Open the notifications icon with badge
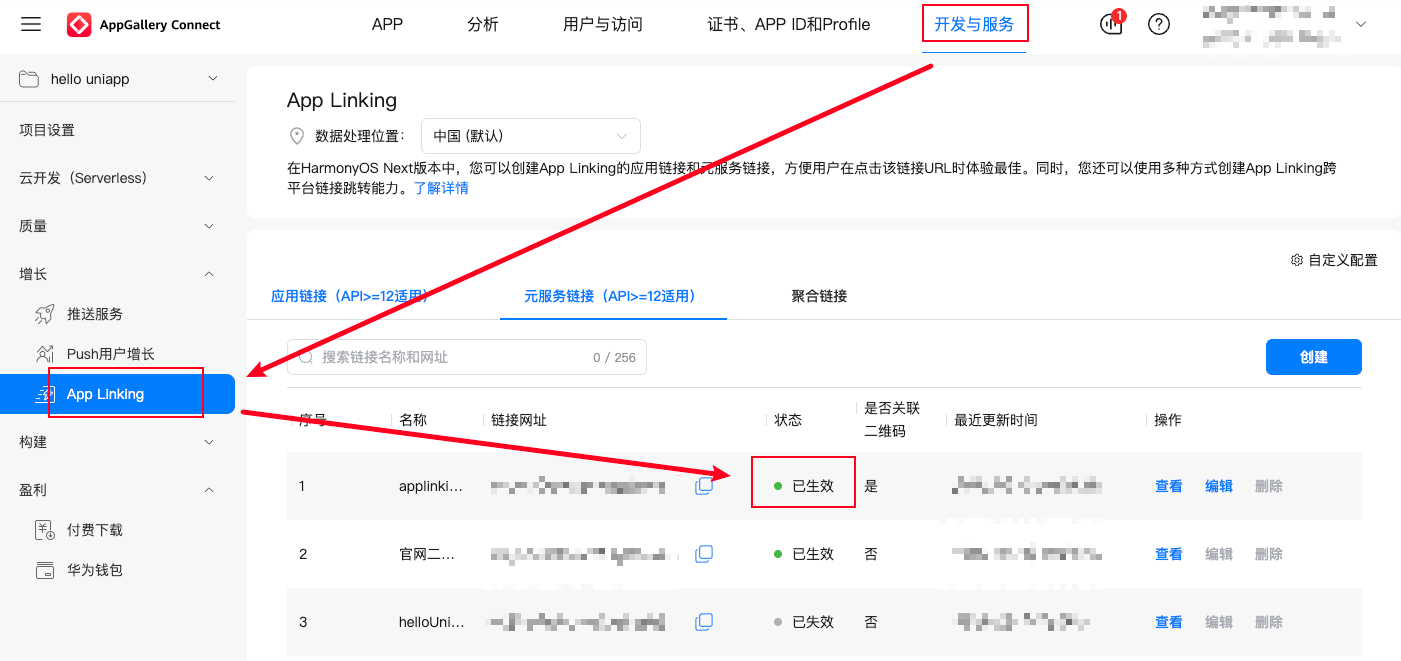Screen dimensions: 1401x661 tap(1111, 24)
